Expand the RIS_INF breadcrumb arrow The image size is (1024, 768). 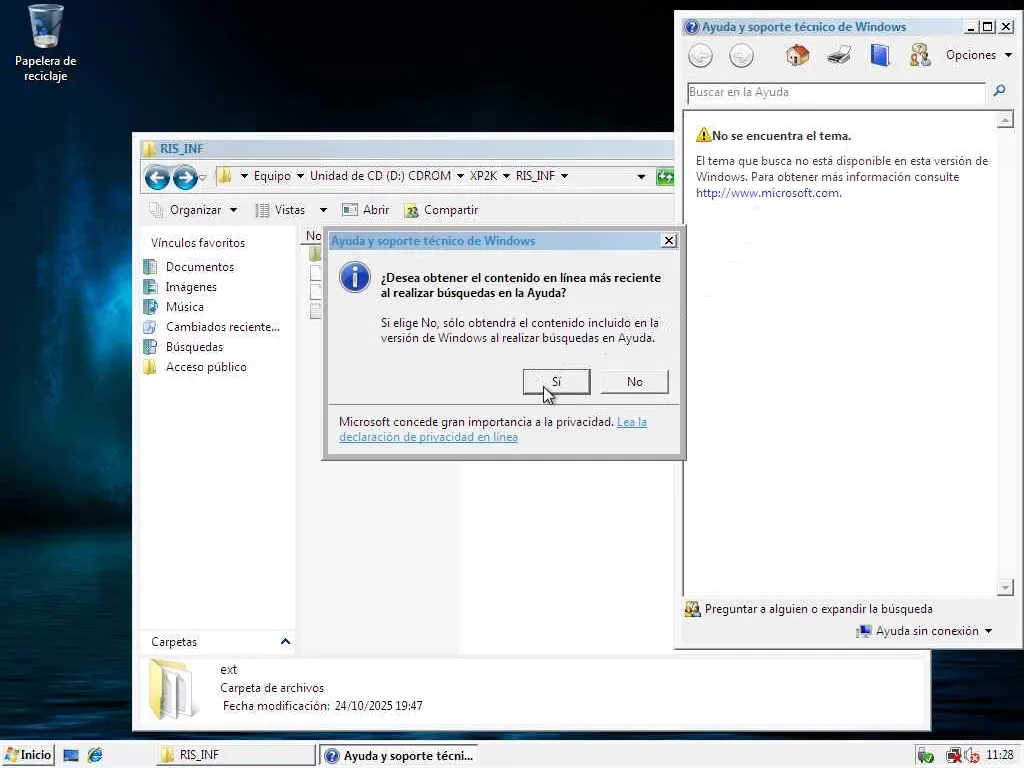(x=564, y=176)
